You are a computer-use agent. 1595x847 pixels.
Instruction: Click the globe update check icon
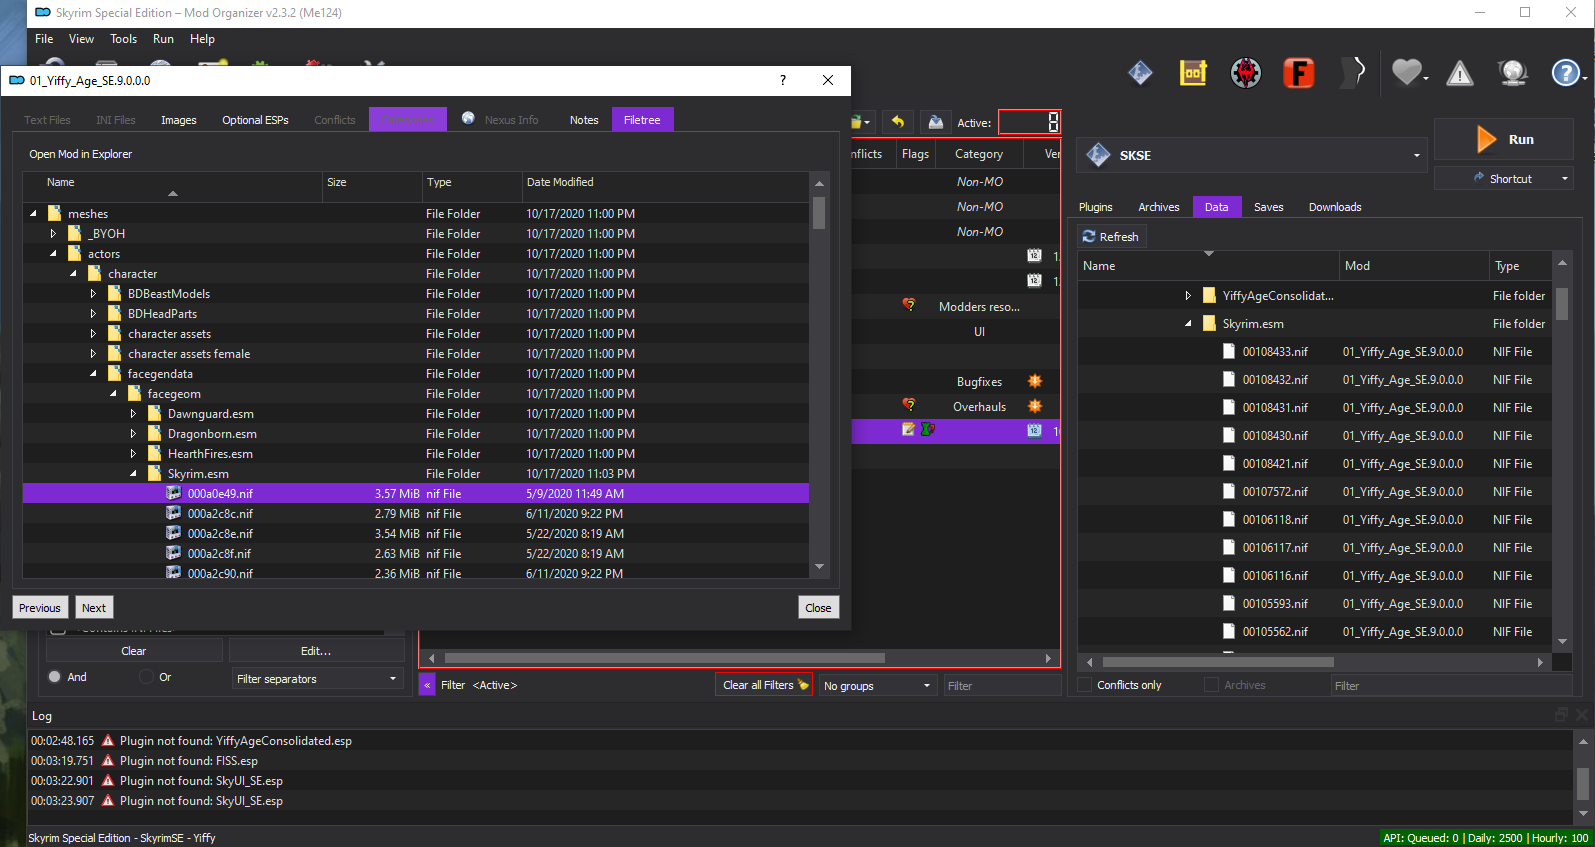pyautogui.click(x=1513, y=73)
